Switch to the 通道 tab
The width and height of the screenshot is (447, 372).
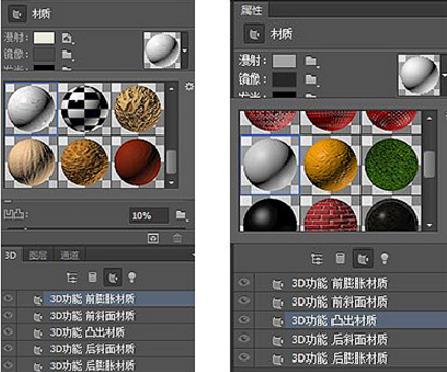pyautogui.click(x=69, y=255)
